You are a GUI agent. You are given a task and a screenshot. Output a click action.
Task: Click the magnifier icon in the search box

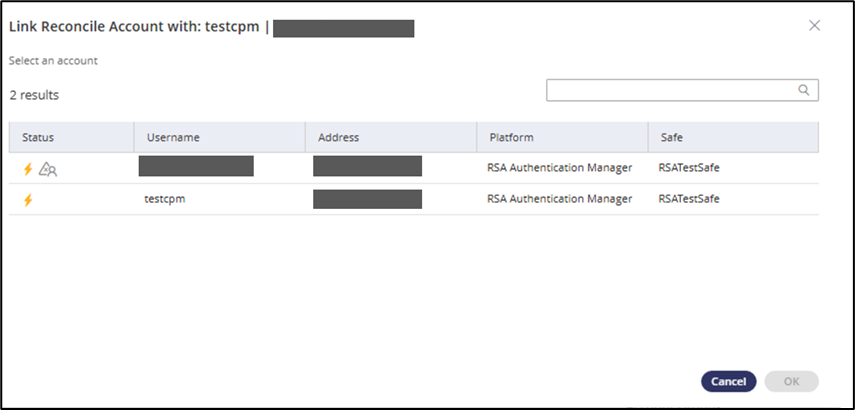(x=803, y=90)
